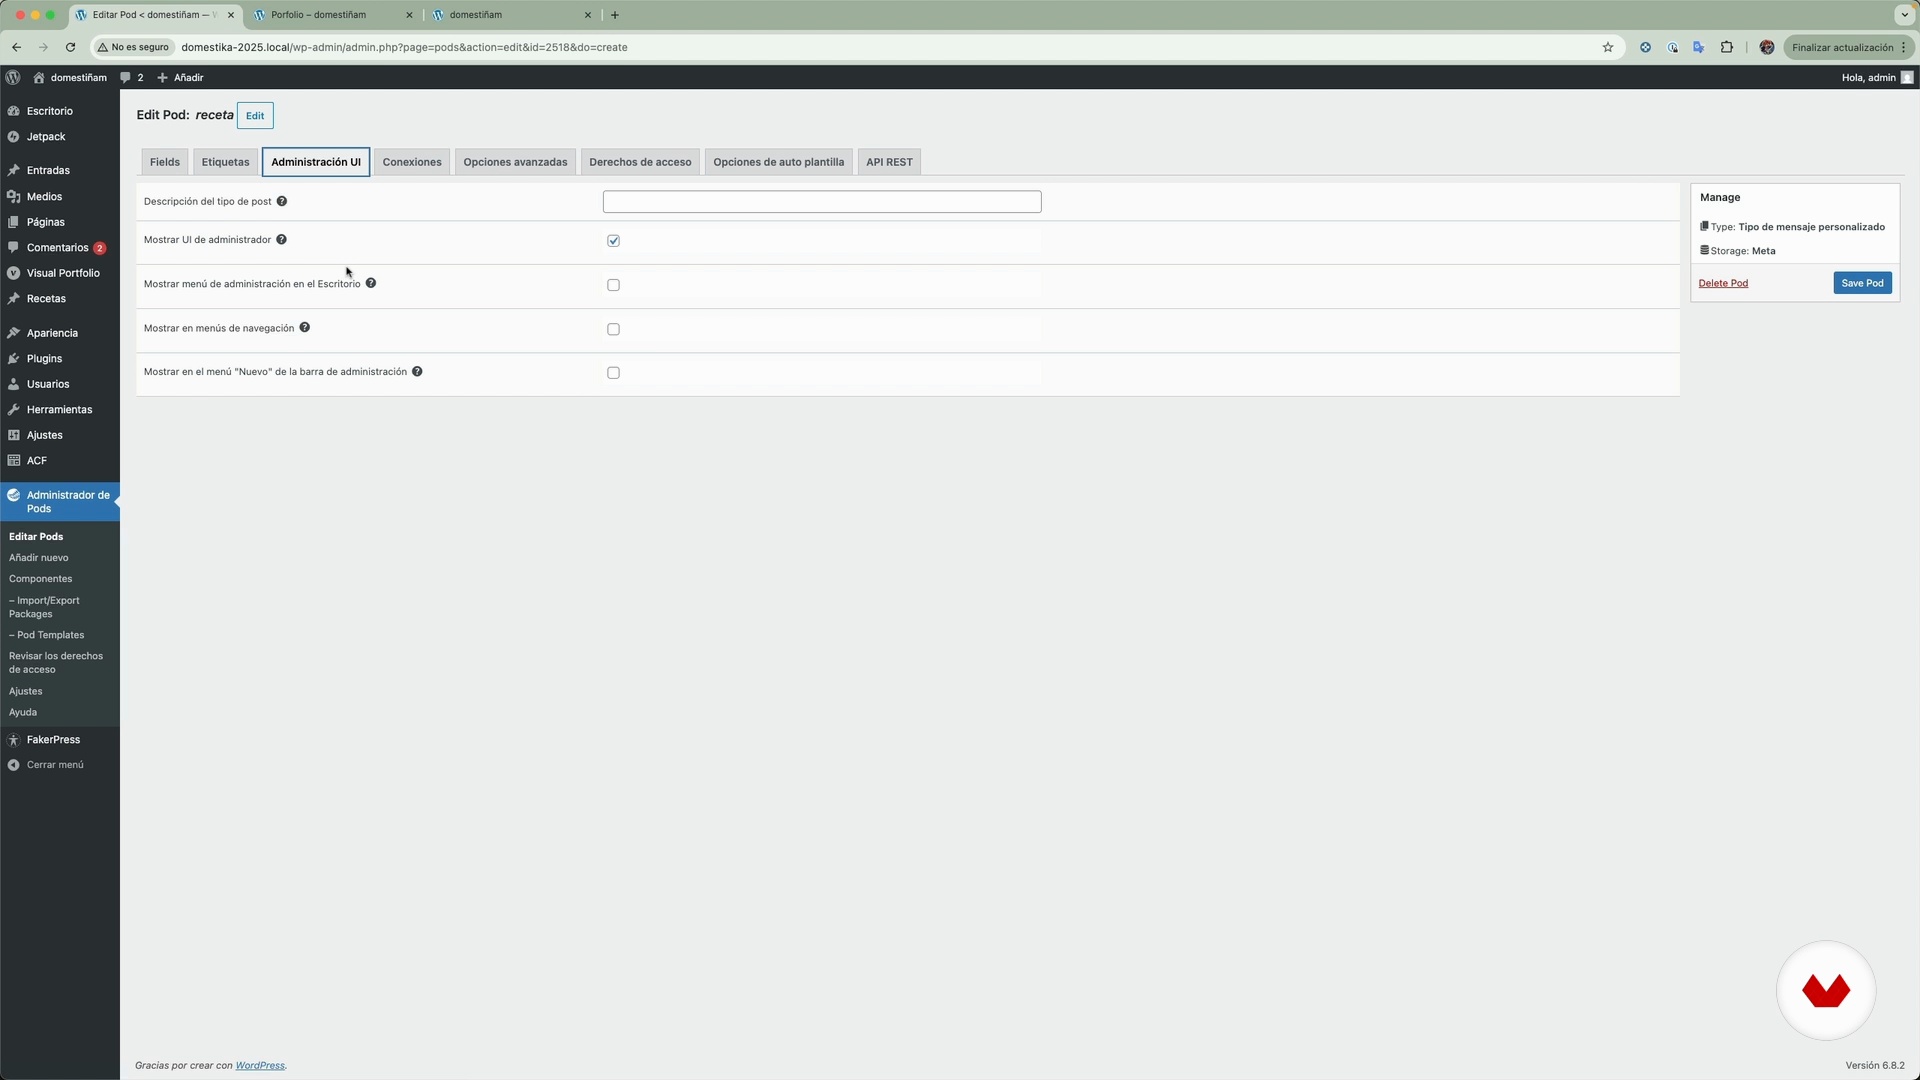Click the Save Pod button
This screenshot has width=1920, height=1080.
point(1862,283)
